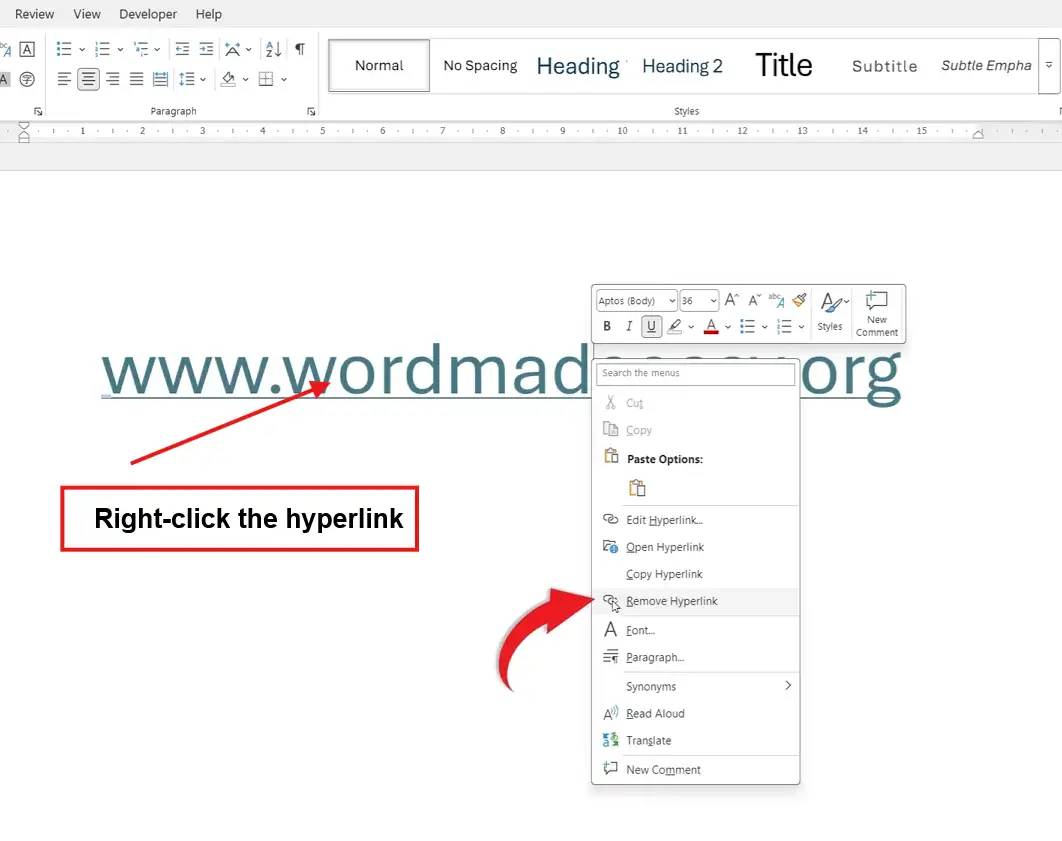Choose Open Hyperlink
This screenshot has height=841, width=1062.
696,547
